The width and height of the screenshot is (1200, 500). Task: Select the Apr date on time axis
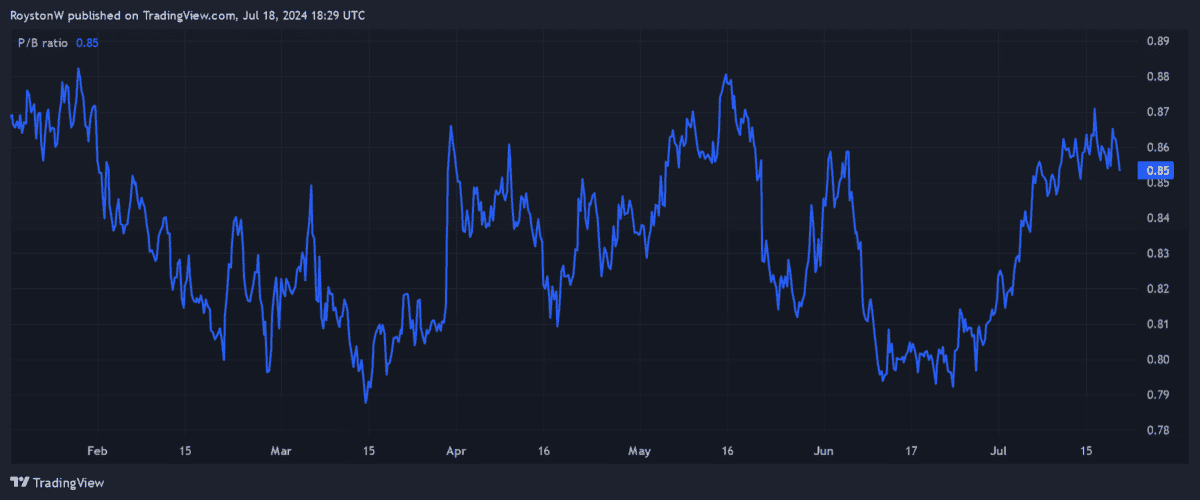click(455, 451)
